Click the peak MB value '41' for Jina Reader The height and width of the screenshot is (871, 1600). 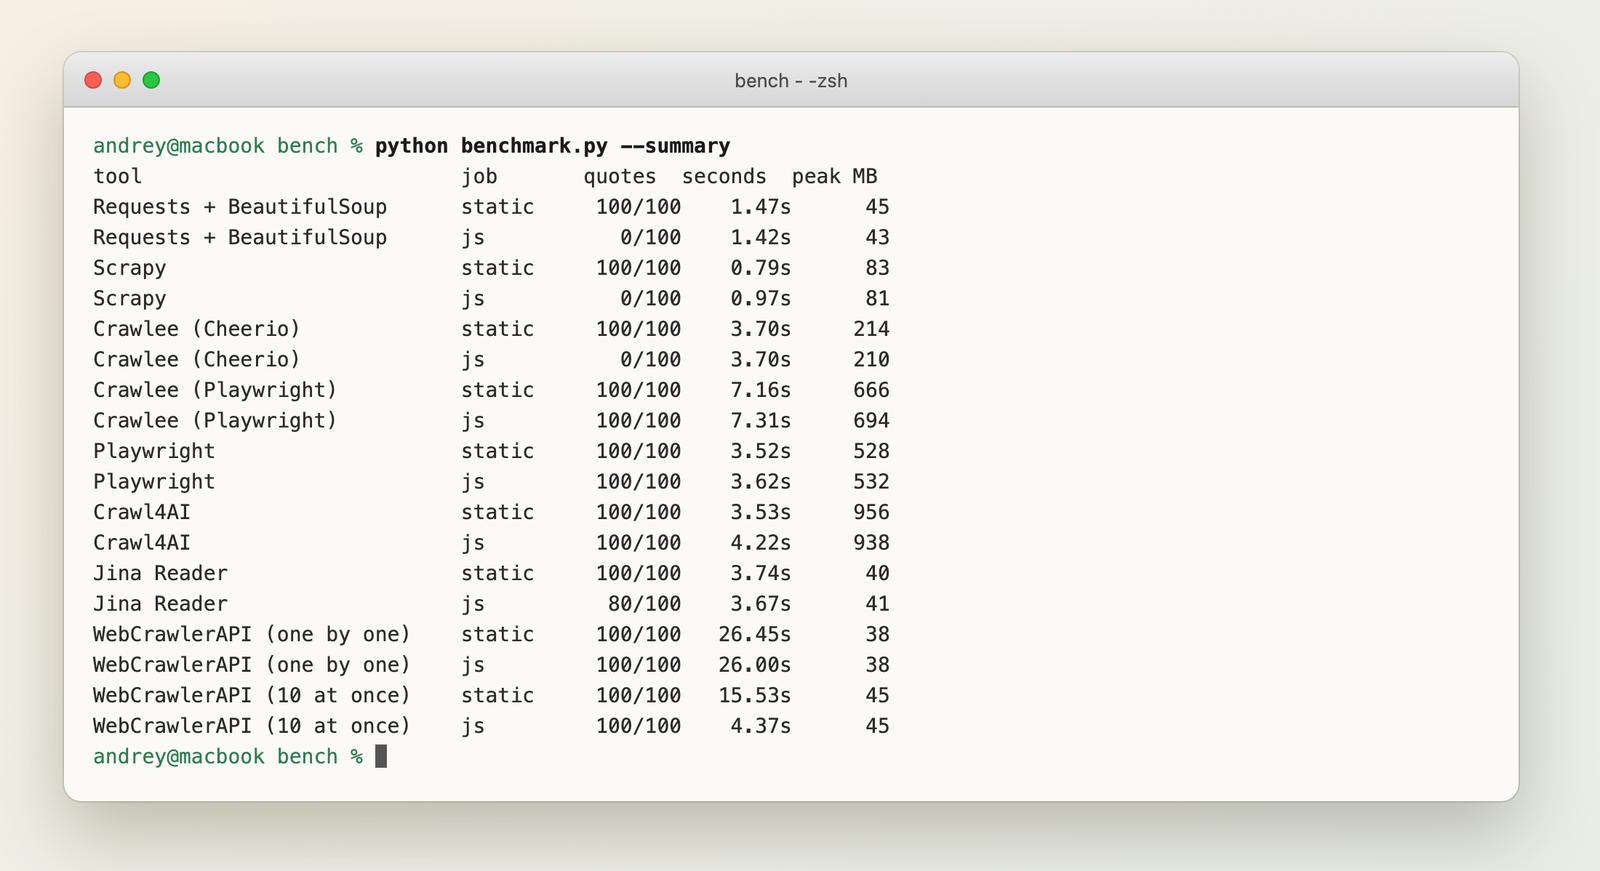point(877,604)
